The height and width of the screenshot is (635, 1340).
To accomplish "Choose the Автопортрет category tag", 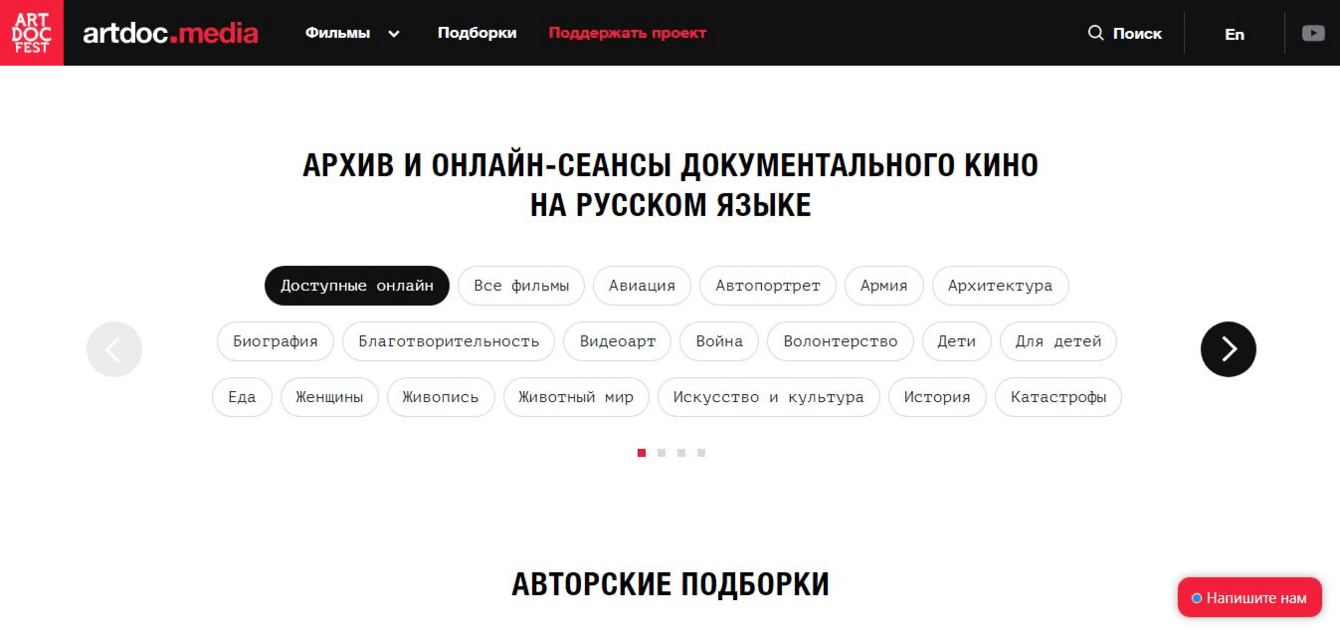I will click(x=768, y=285).
